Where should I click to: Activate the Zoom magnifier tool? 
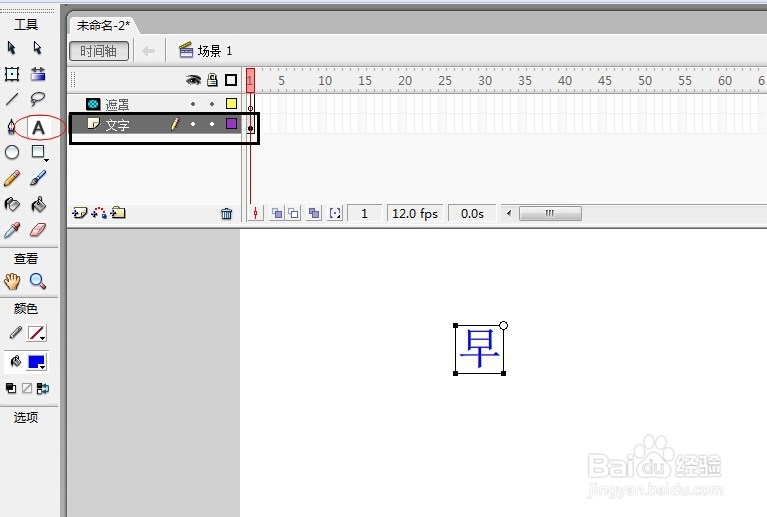tap(38, 281)
